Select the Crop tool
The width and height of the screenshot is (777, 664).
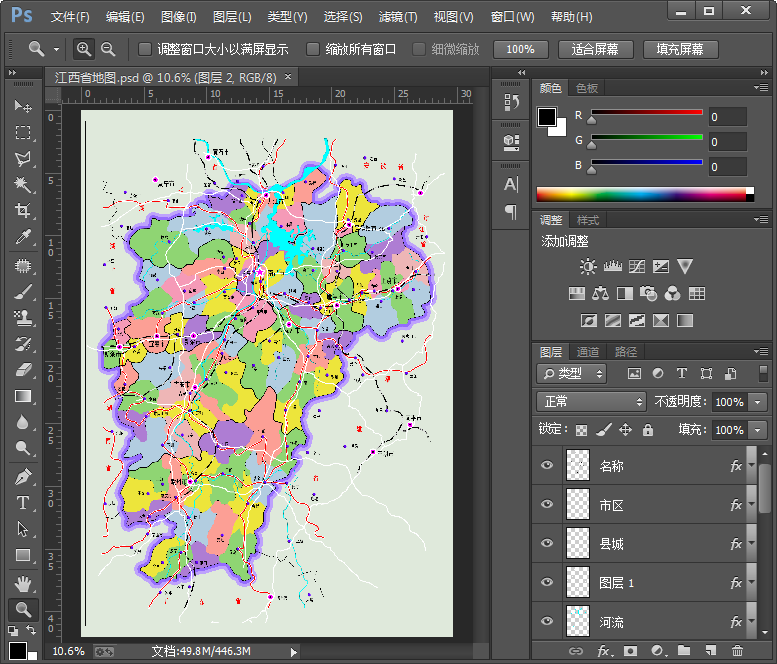click(22, 211)
